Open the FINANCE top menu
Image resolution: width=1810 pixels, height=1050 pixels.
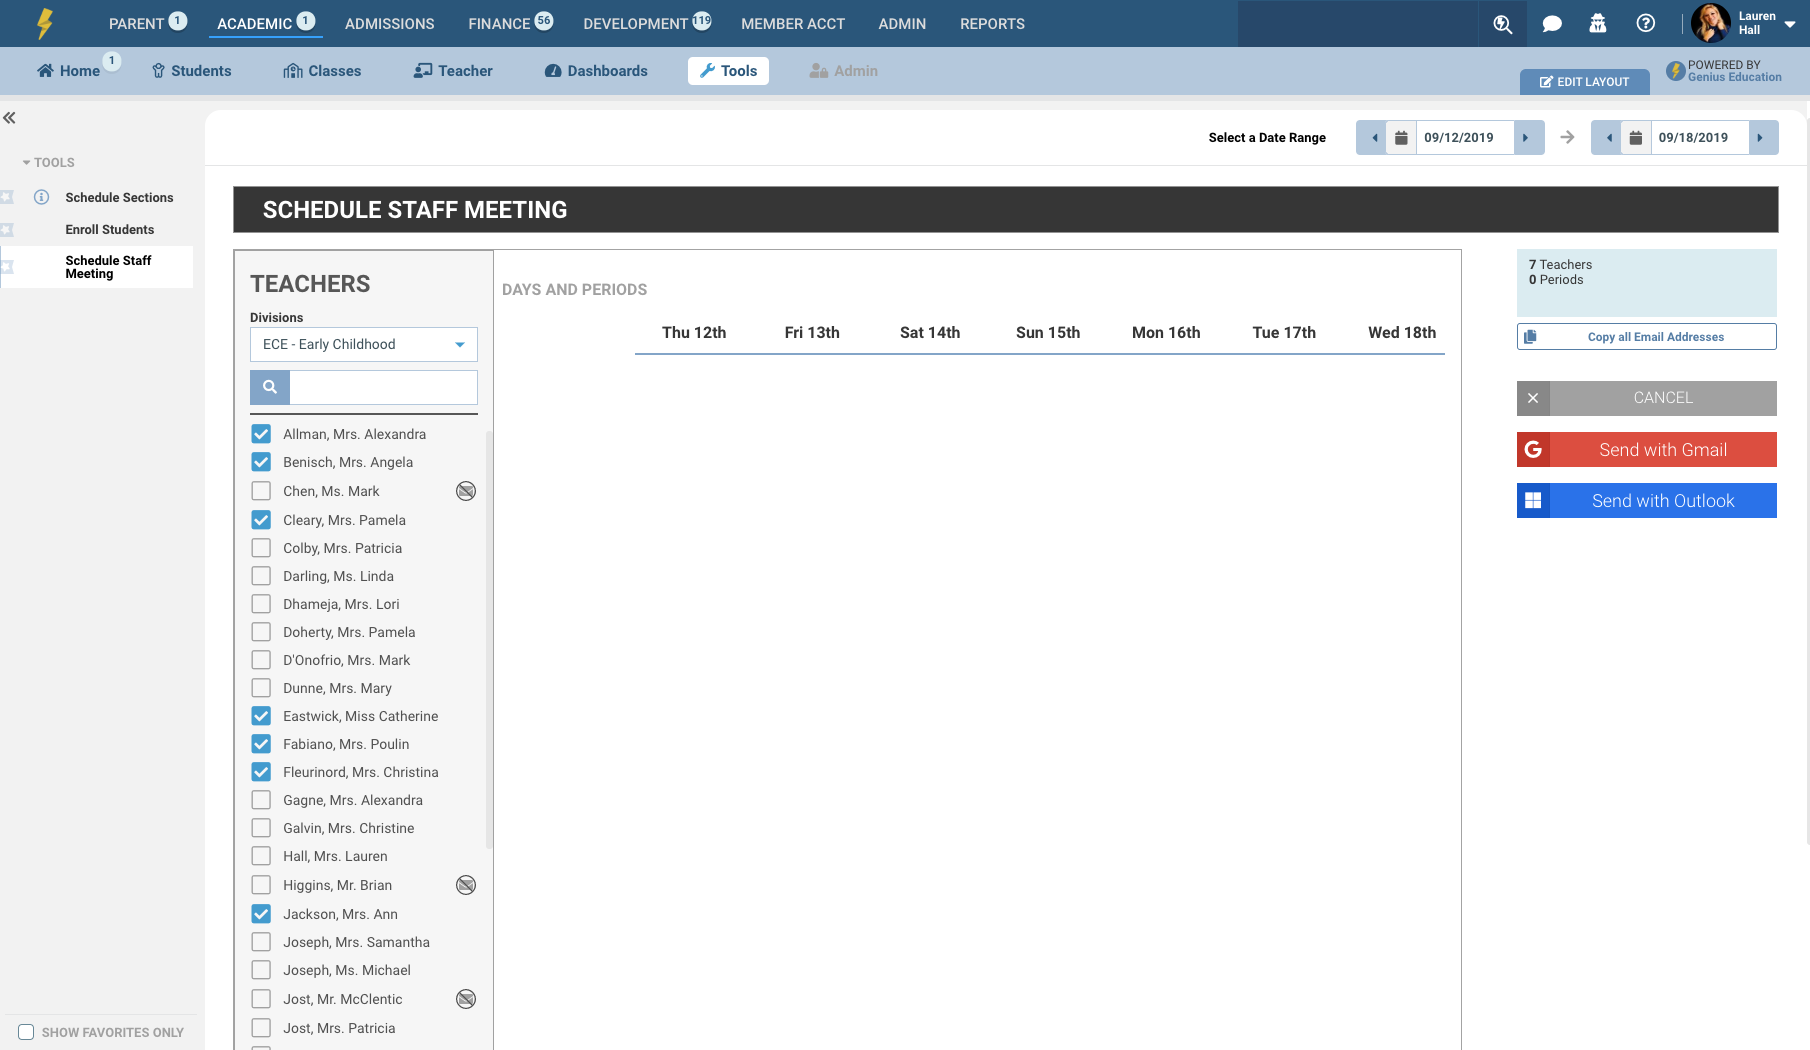(x=499, y=24)
